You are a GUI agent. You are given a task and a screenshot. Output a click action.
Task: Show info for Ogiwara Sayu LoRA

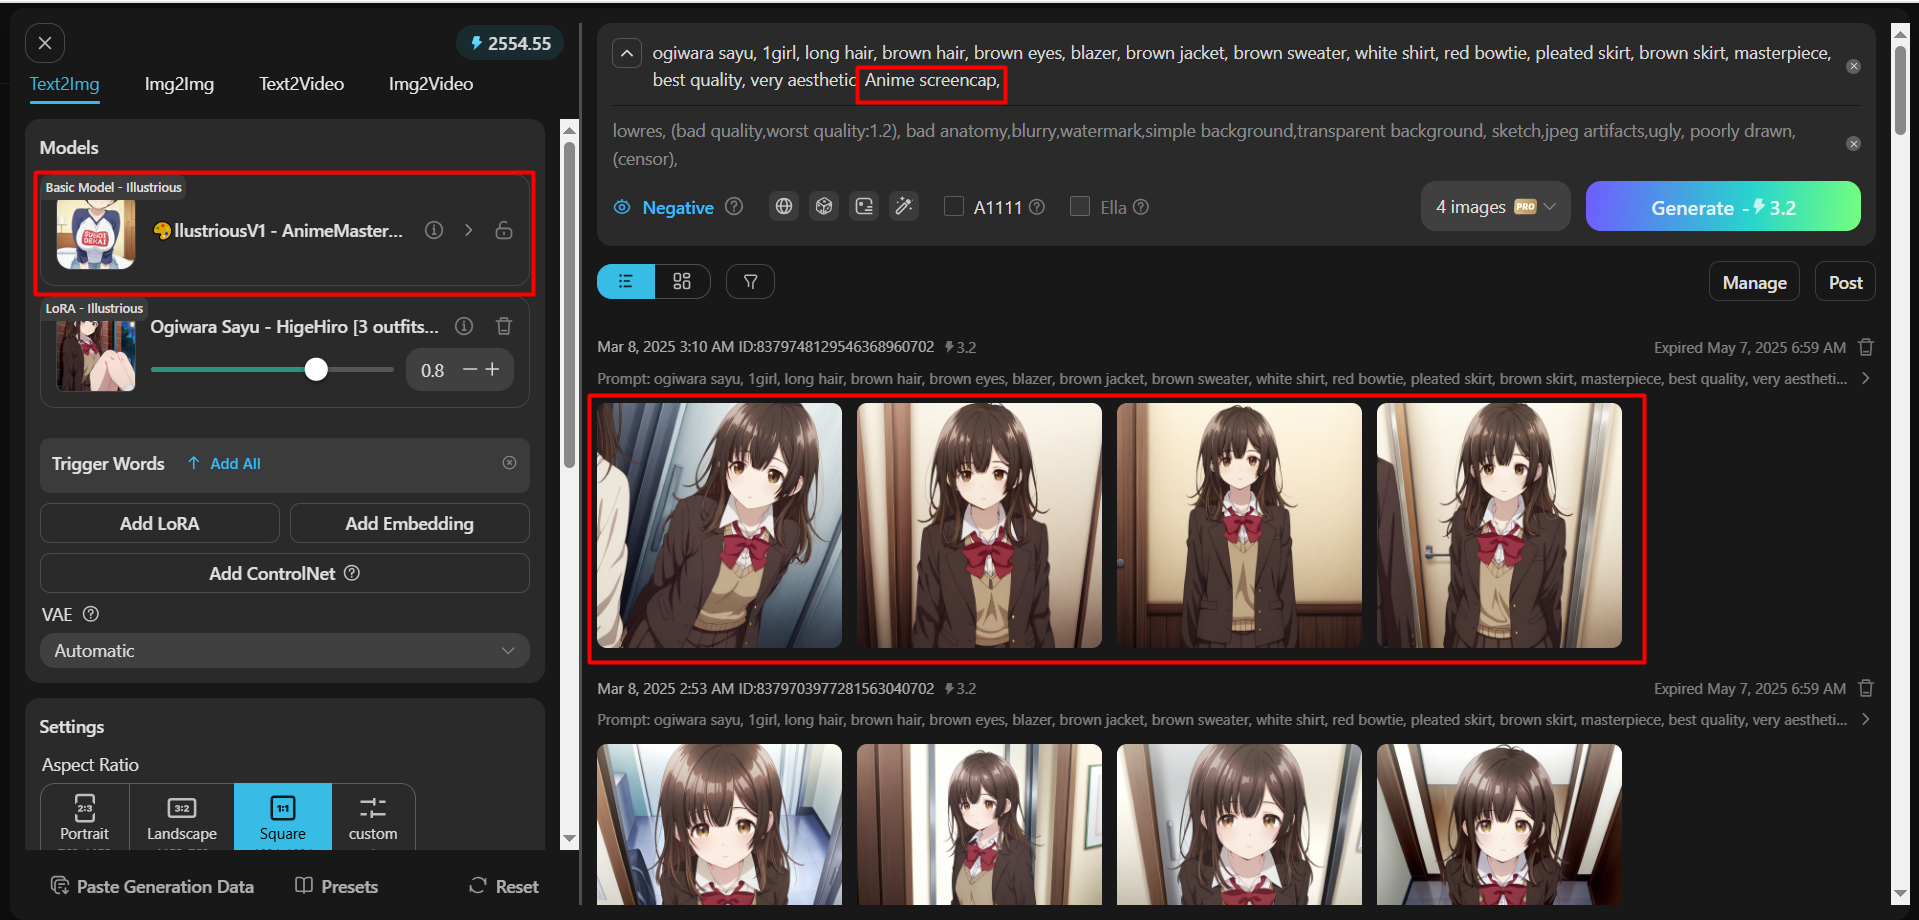tap(464, 326)
